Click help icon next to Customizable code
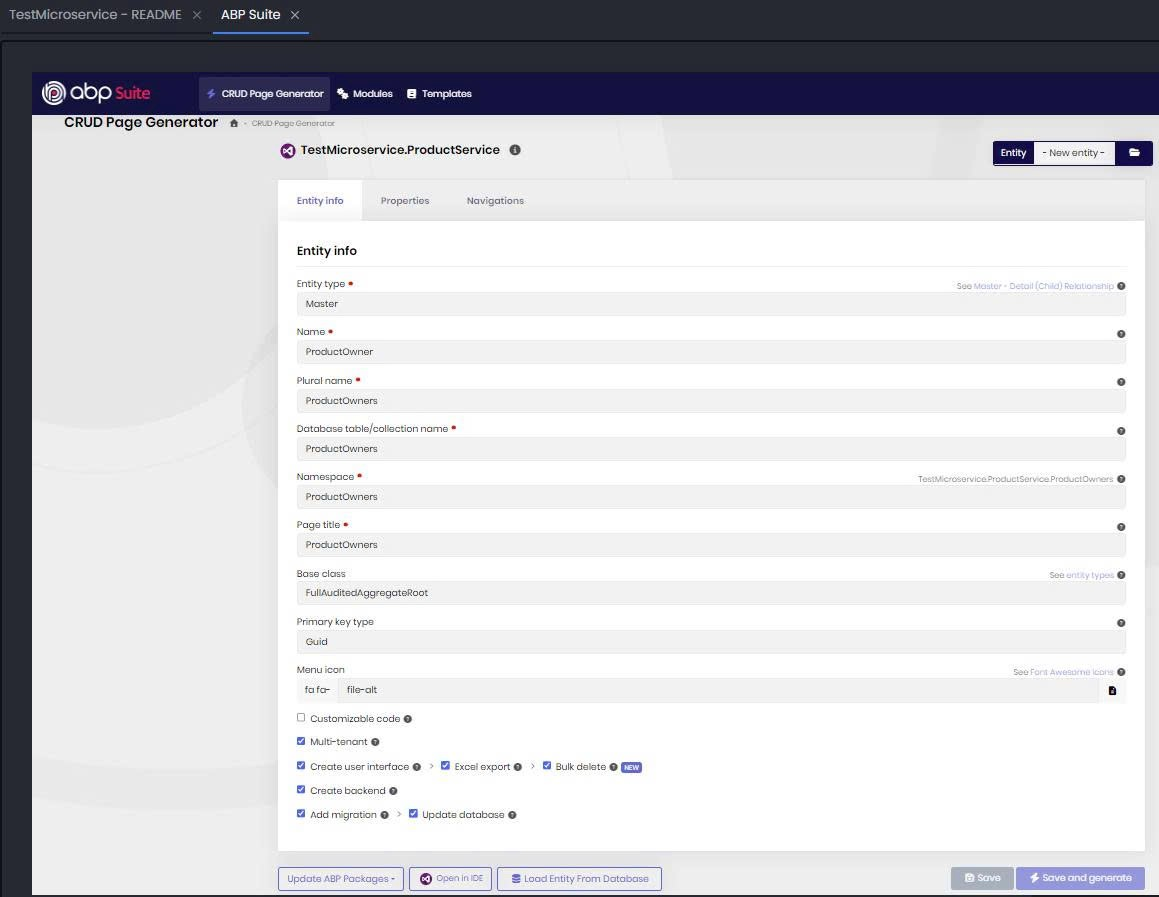 (408, 719)
